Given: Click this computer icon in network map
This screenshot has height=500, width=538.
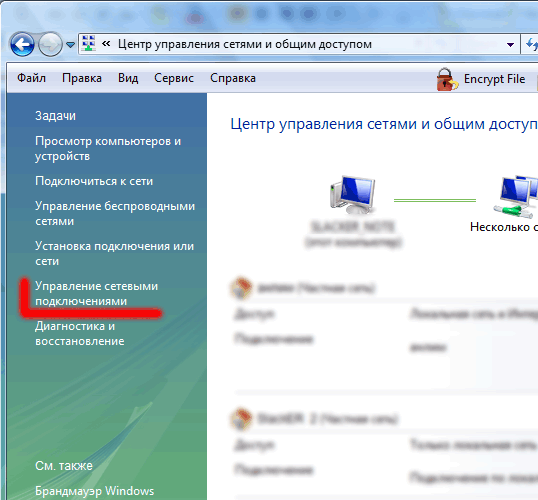Looking at the screenshot, I should [x=352, y=195].
